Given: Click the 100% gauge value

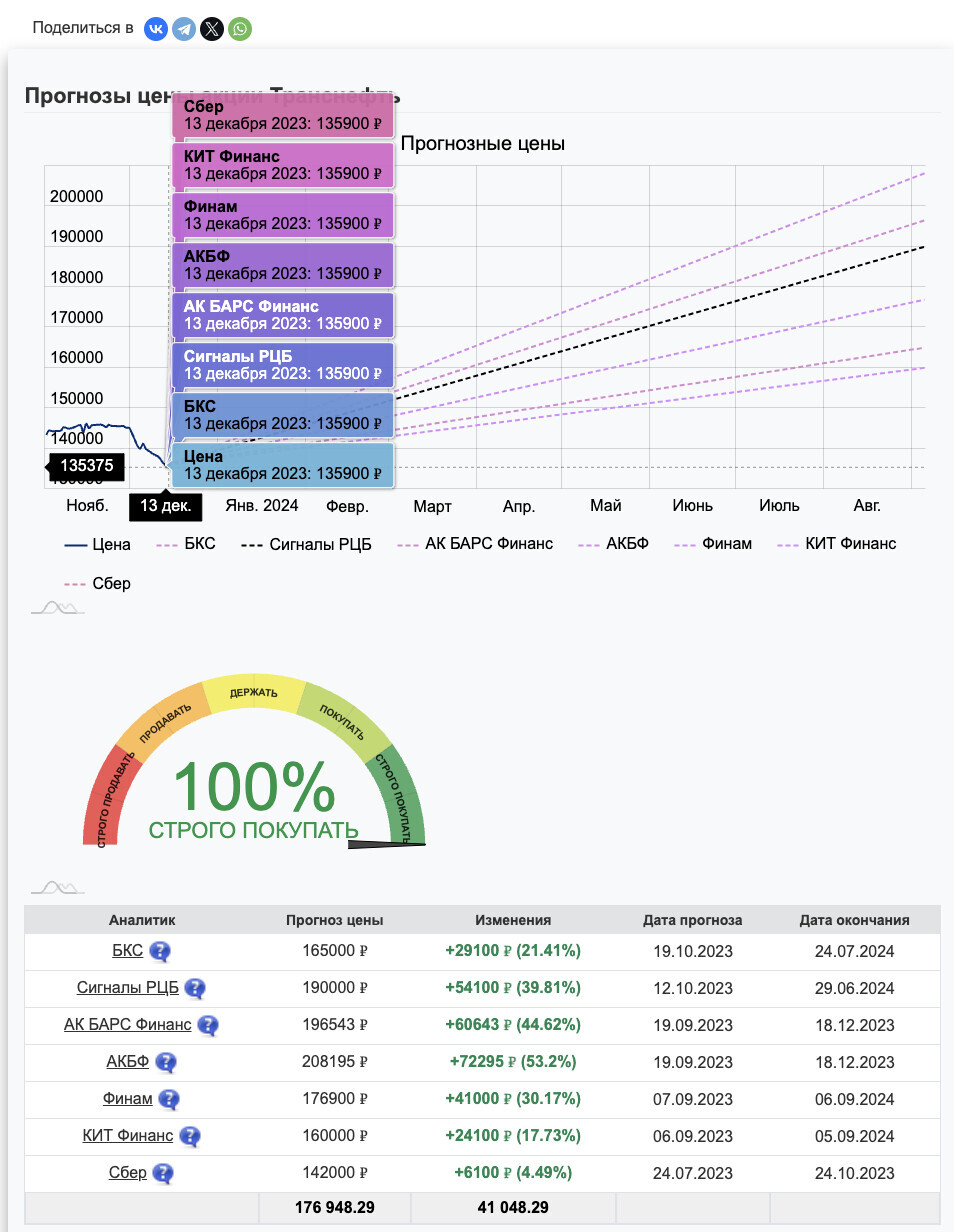Looking at the screenshot, I should [254, 786].
